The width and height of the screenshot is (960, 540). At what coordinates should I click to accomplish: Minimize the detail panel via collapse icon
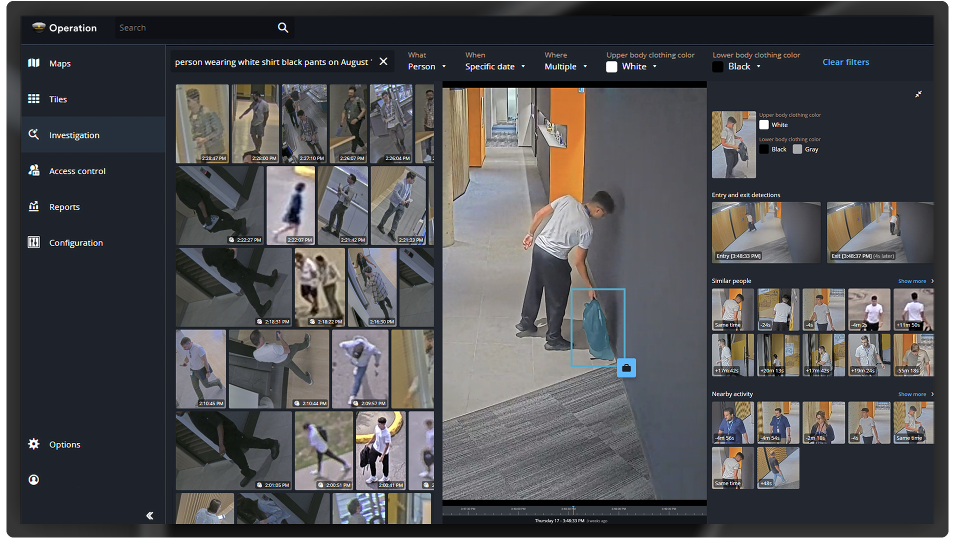[918, 94]
